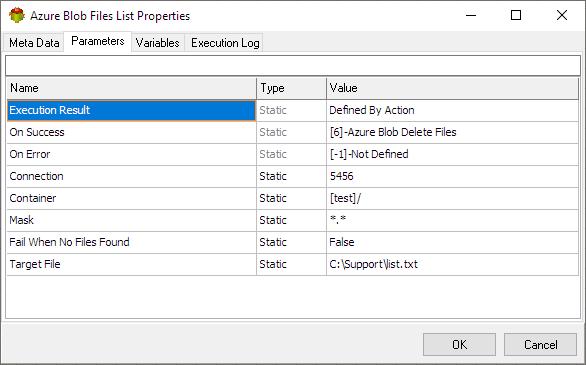Select the On Success parameter name

[132, 132]
